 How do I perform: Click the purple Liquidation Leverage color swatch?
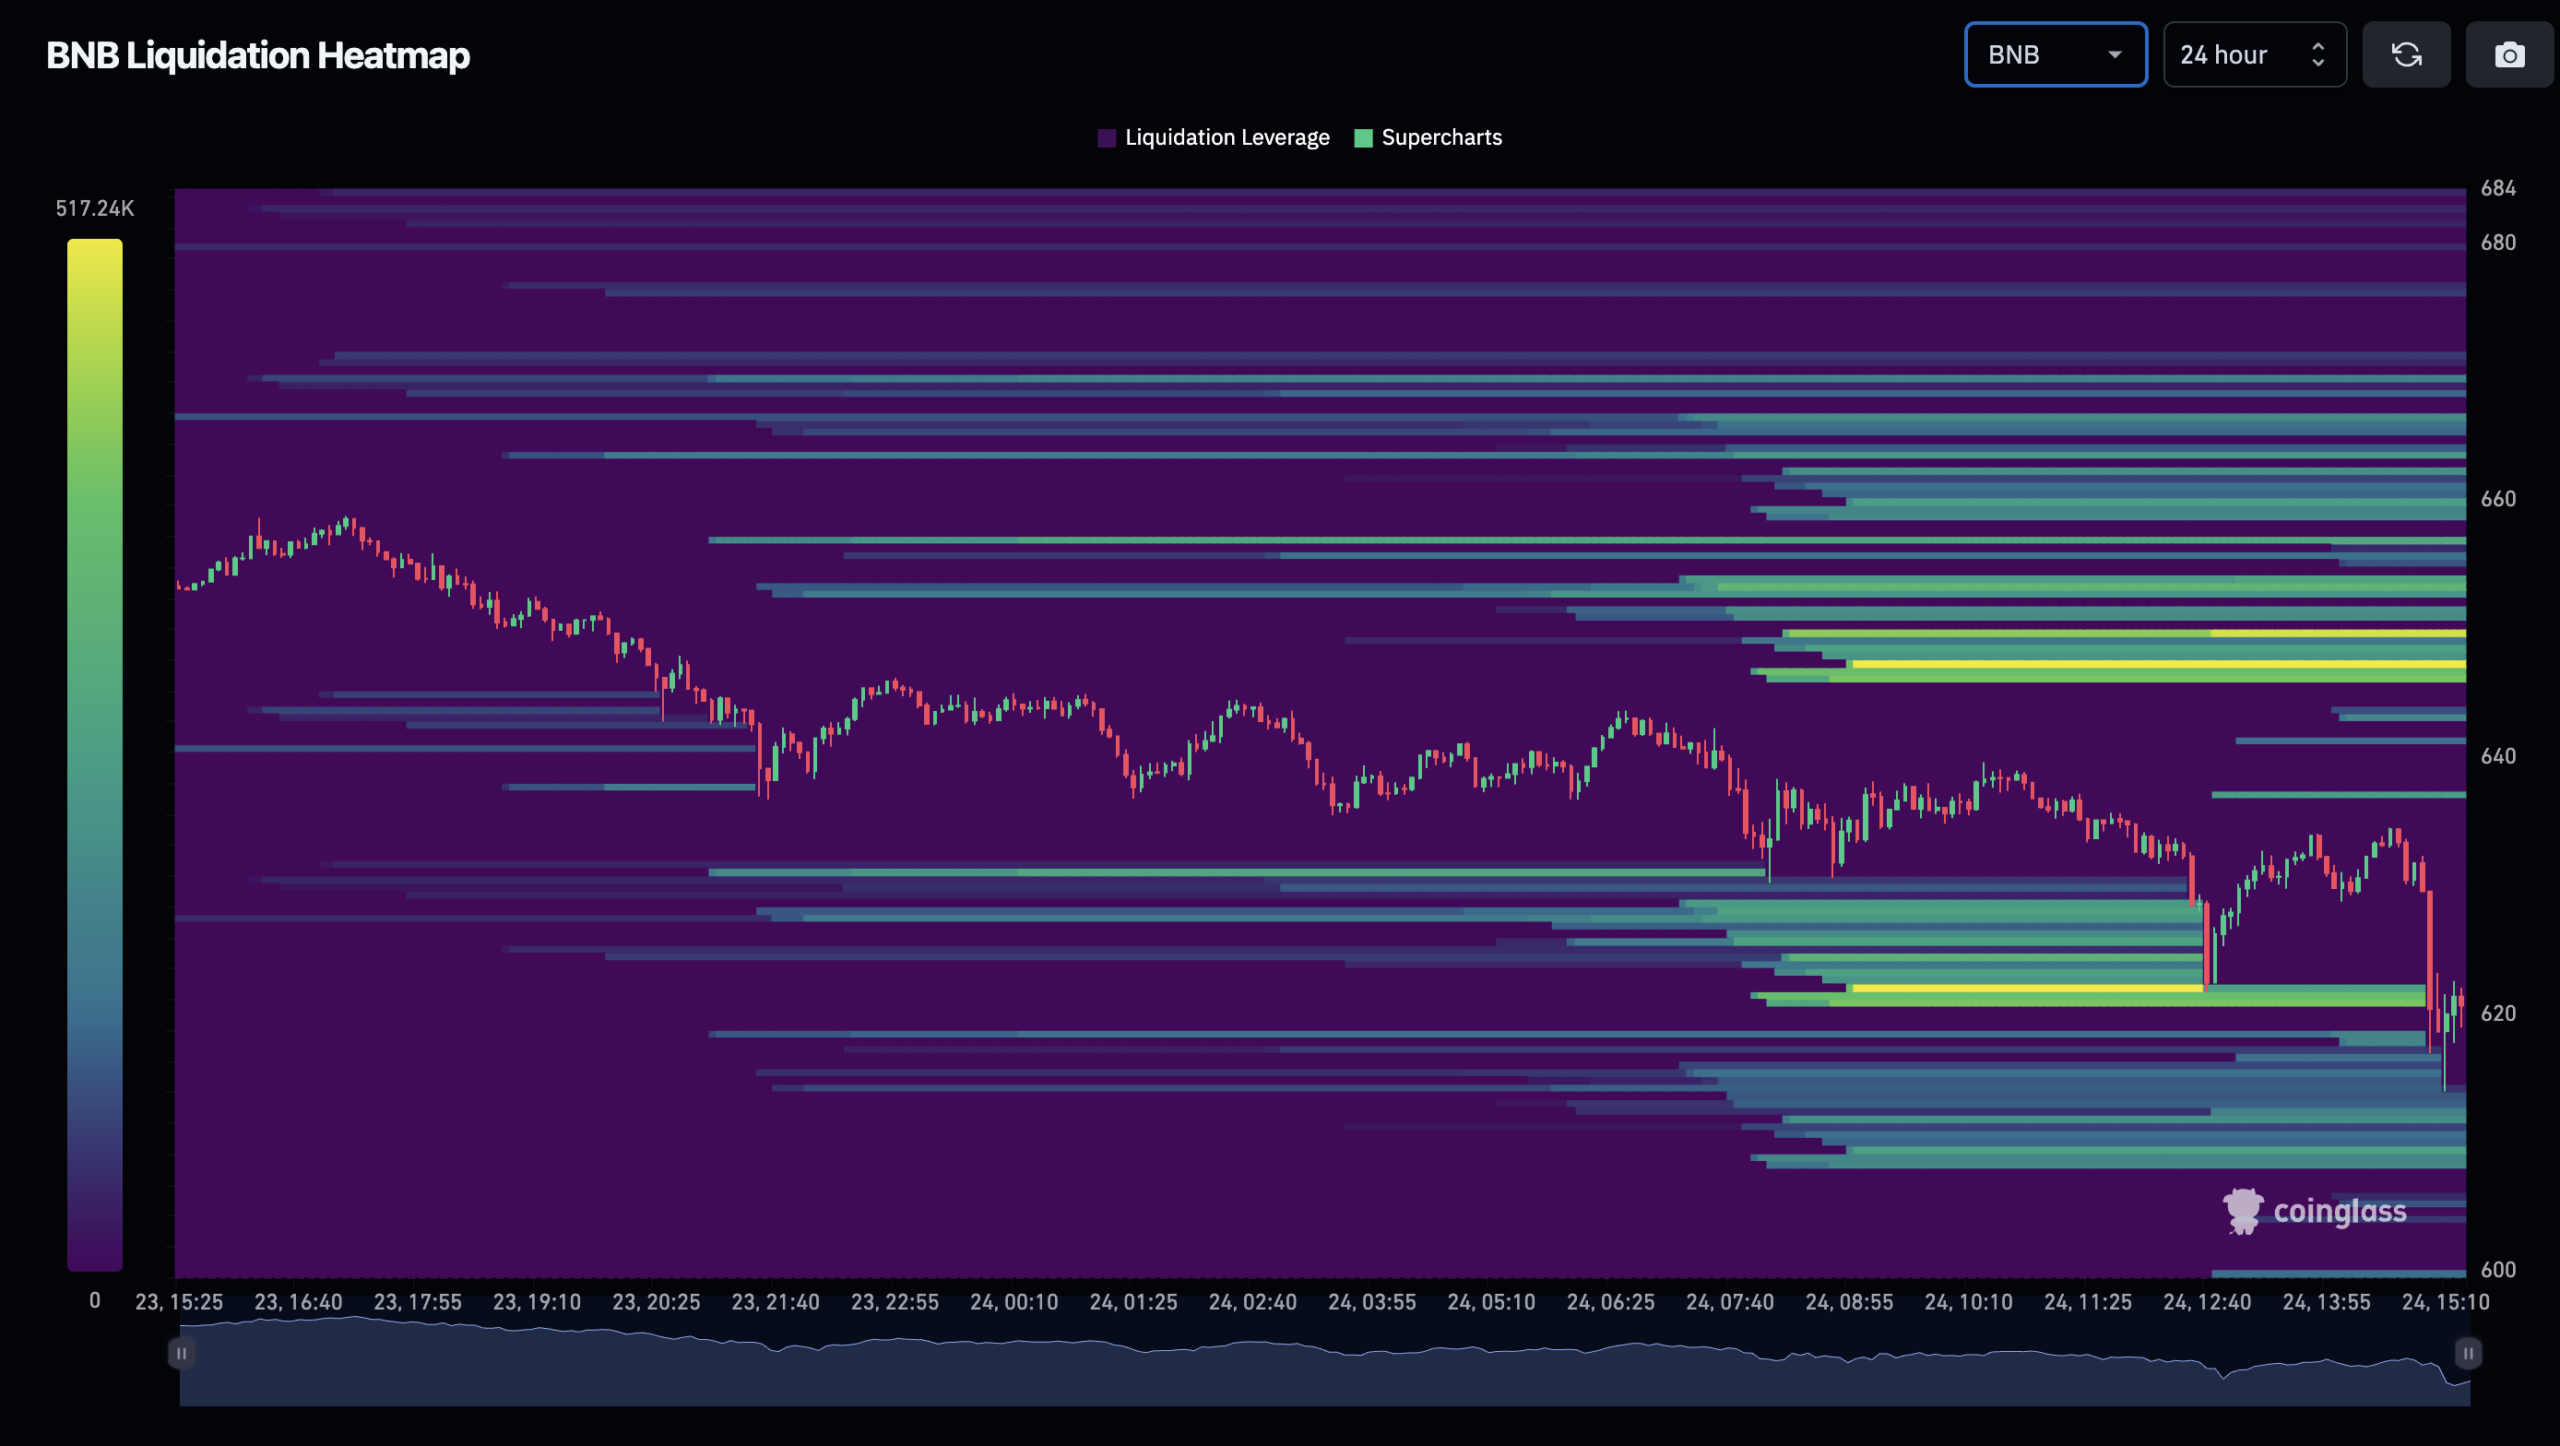point(1107,138)
